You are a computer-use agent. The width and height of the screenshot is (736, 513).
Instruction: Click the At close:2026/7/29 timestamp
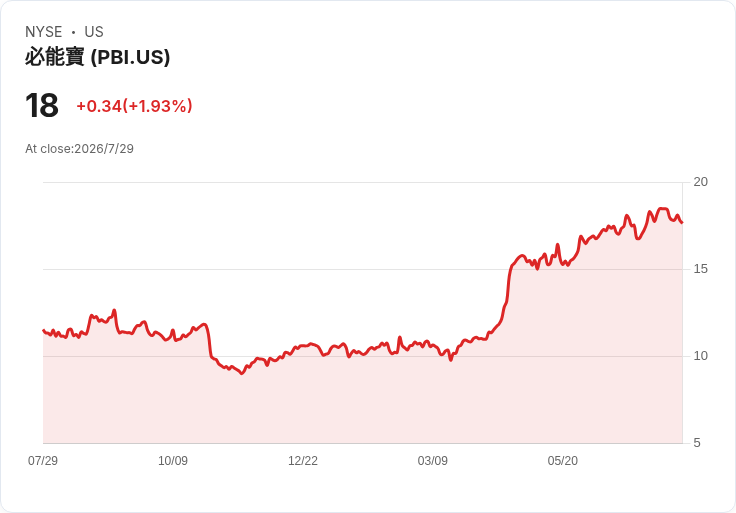point(79,149)
